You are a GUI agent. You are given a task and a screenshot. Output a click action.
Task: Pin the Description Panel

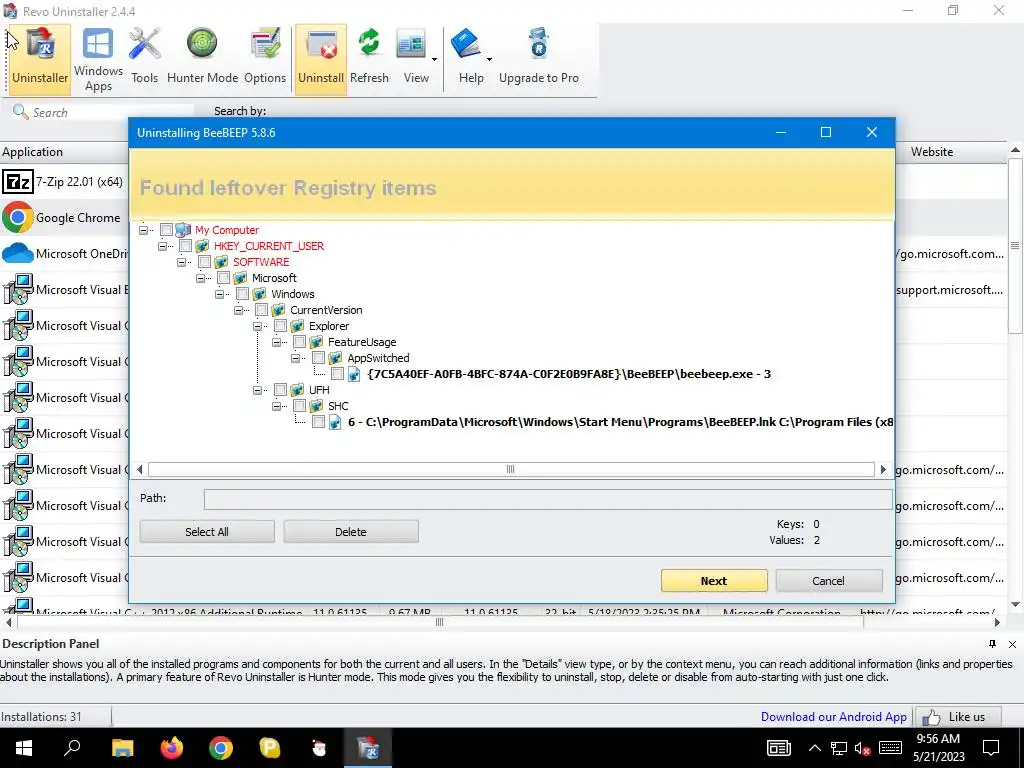[x=992, y=644]
